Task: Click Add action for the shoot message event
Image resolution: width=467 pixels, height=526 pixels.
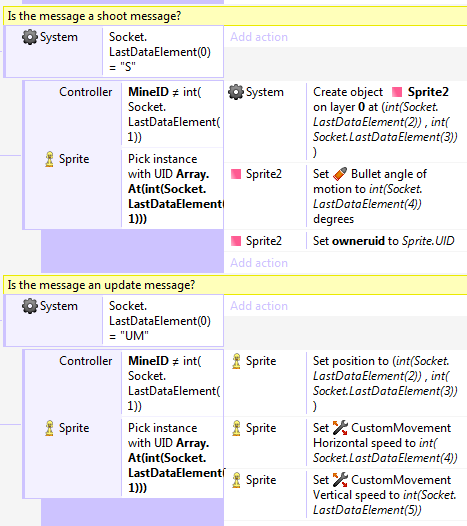Action: 259,37
